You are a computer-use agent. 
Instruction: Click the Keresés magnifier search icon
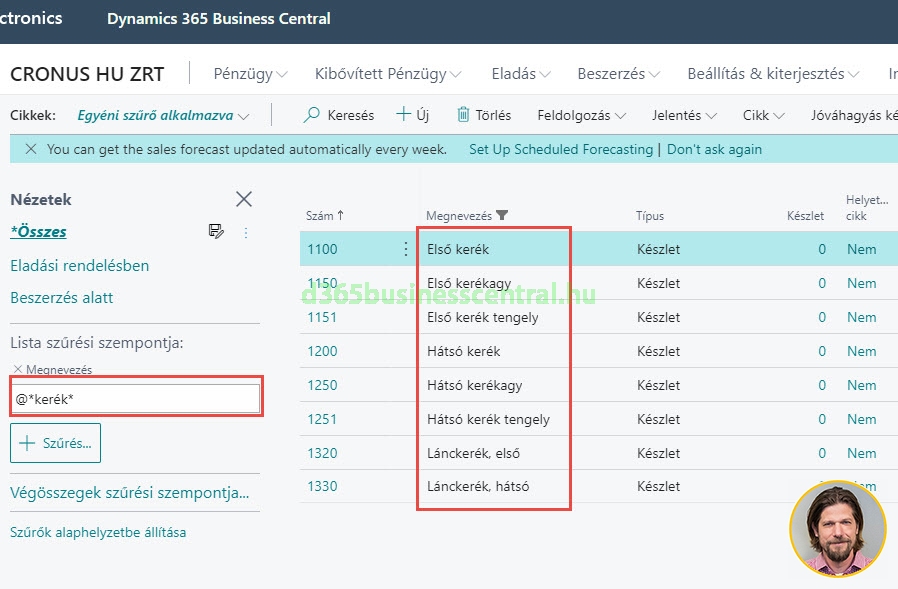pyautogui.click(x=312, y=115)
